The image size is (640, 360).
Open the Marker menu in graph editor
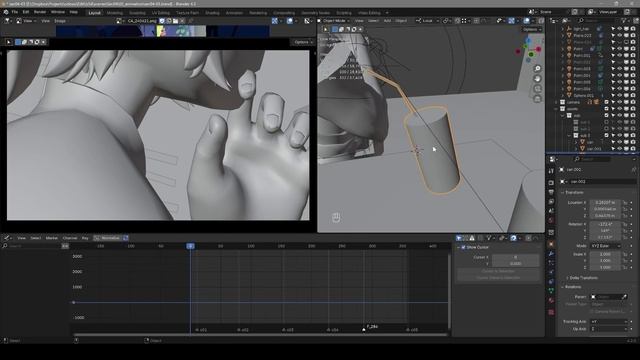(51, 238)
